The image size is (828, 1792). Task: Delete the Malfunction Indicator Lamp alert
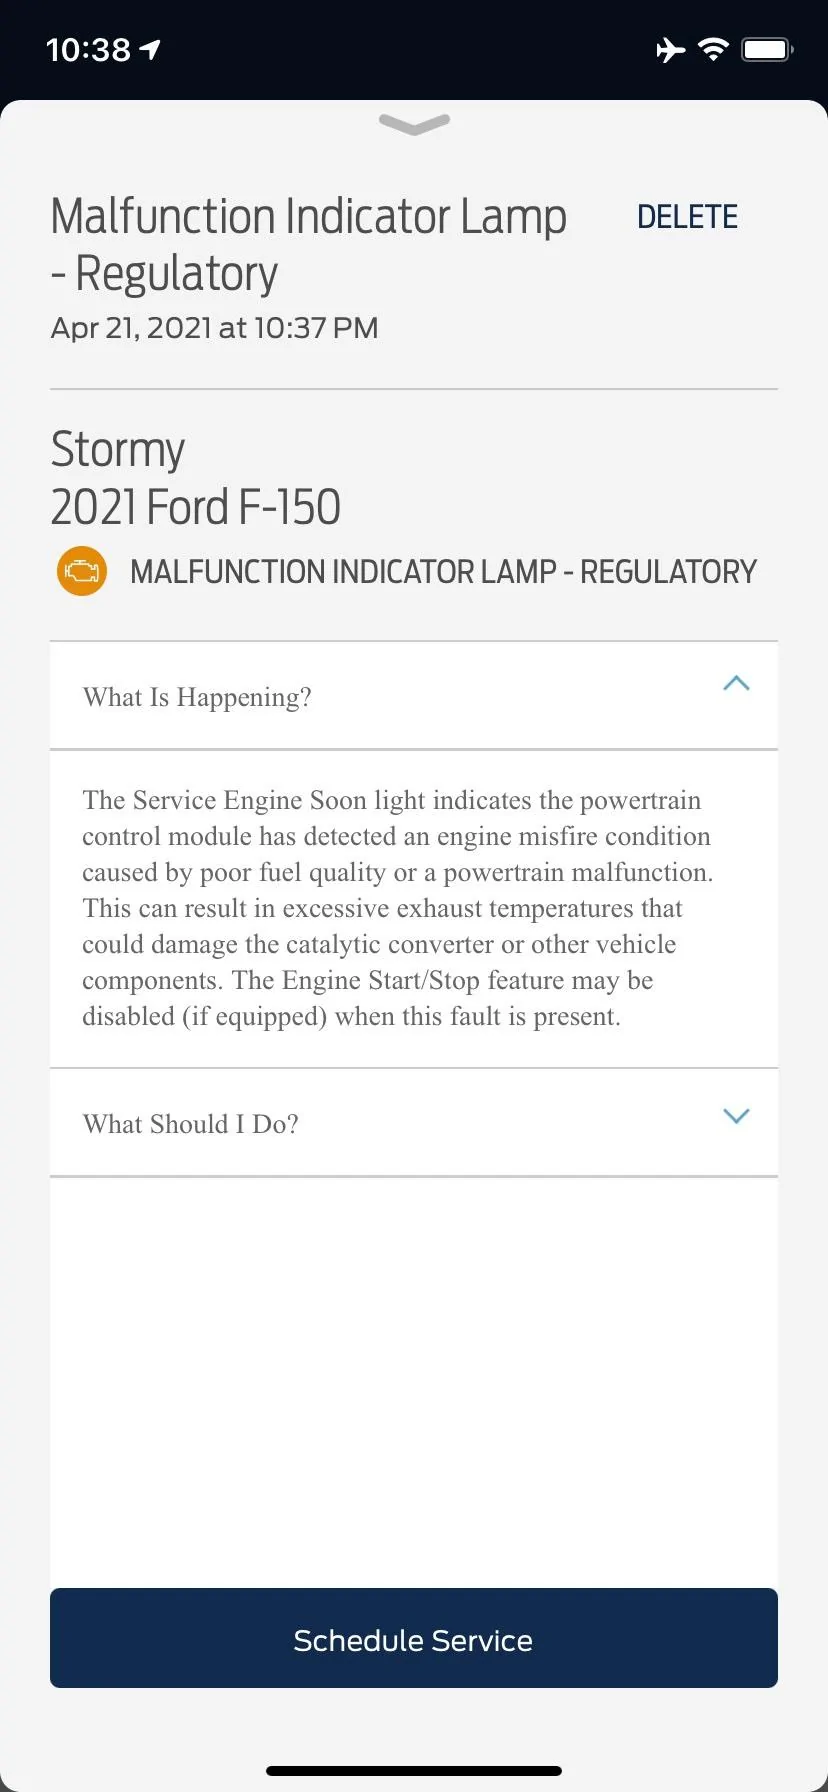(687, 216)
